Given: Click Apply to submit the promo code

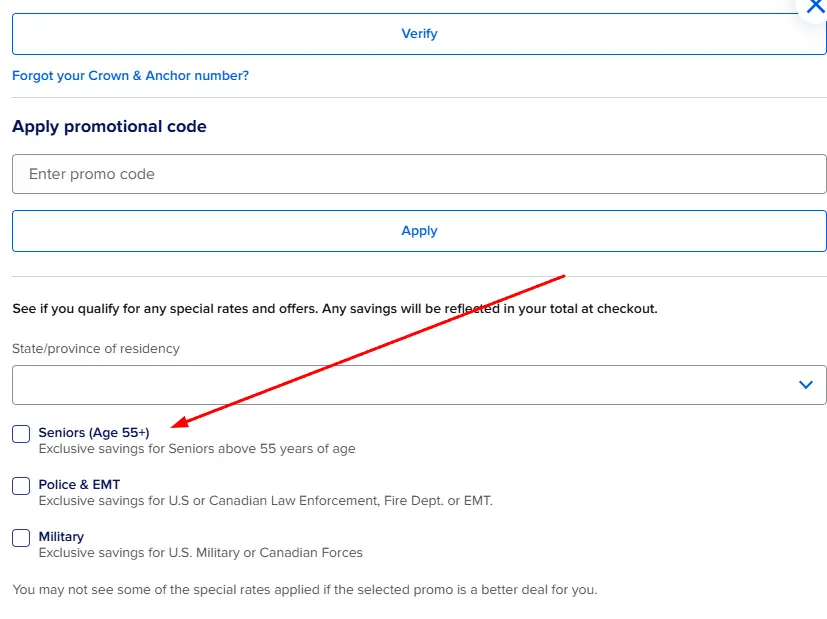Looking at the screenshot, I should (419, 231).
